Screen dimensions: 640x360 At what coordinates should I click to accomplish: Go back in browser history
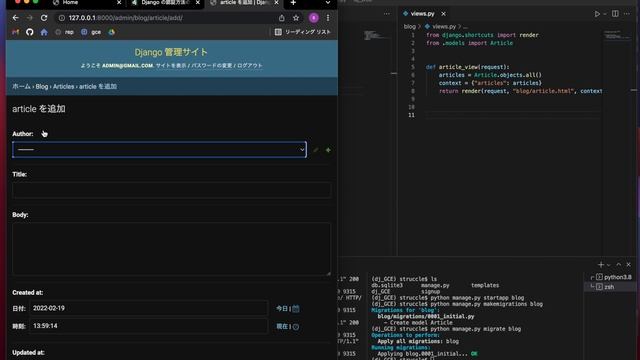(x=16, y=18)
